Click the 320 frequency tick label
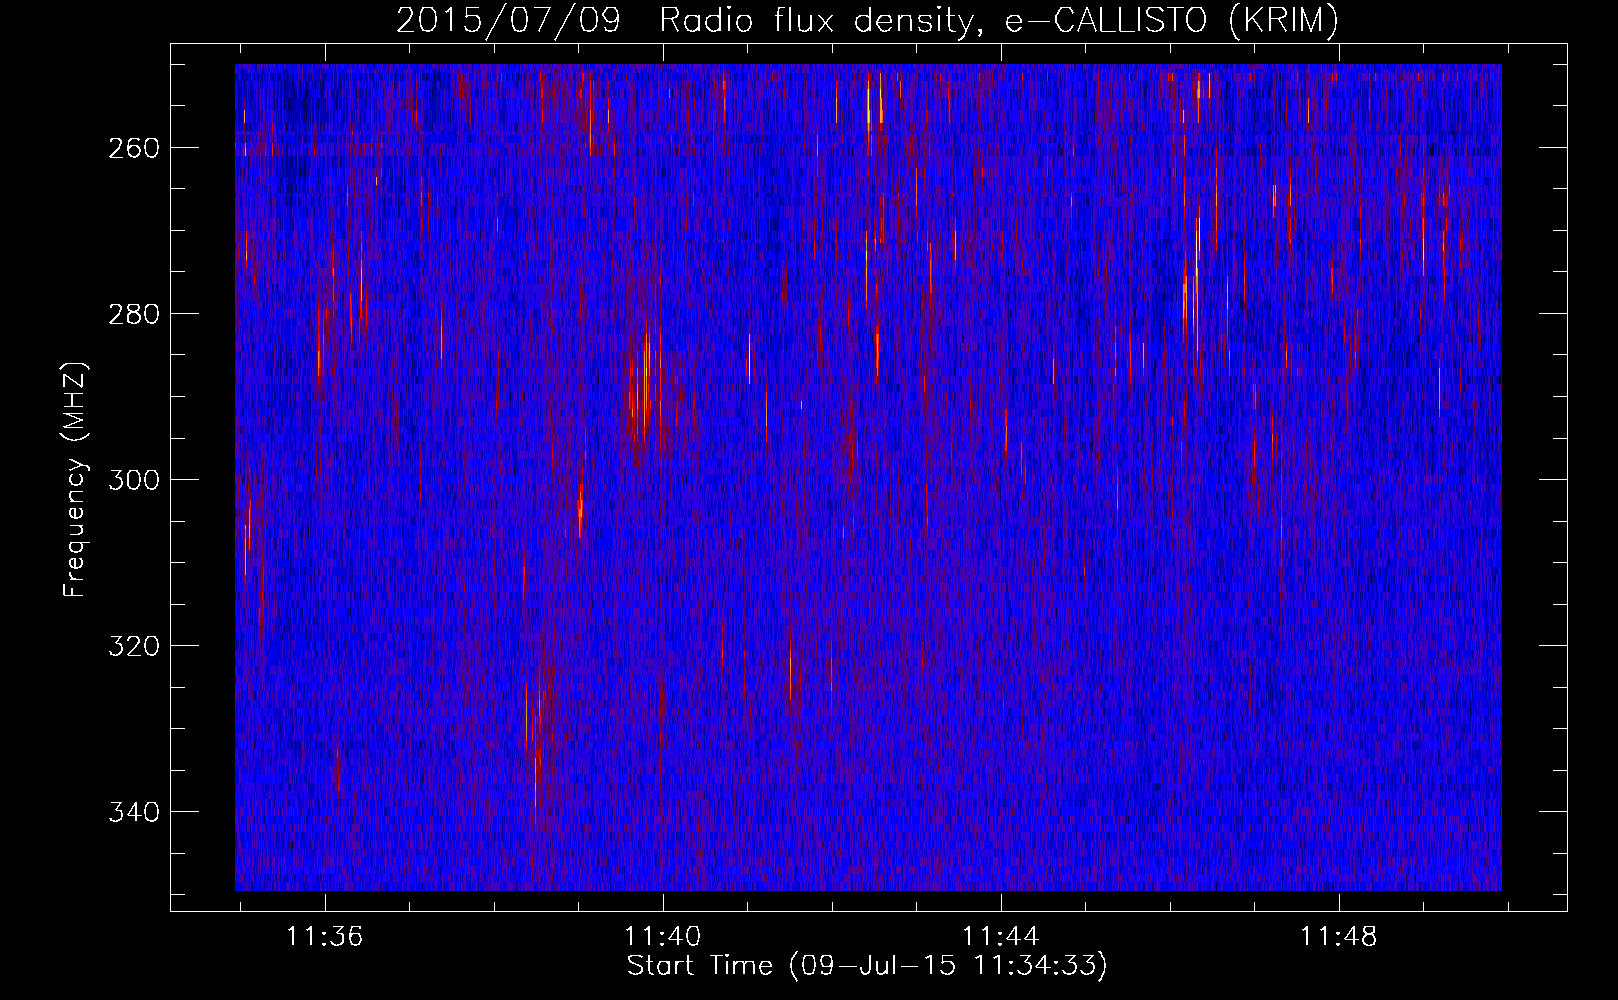Screen dimensions: 1618x1000 pyautogui.click(x=133, y=646)
